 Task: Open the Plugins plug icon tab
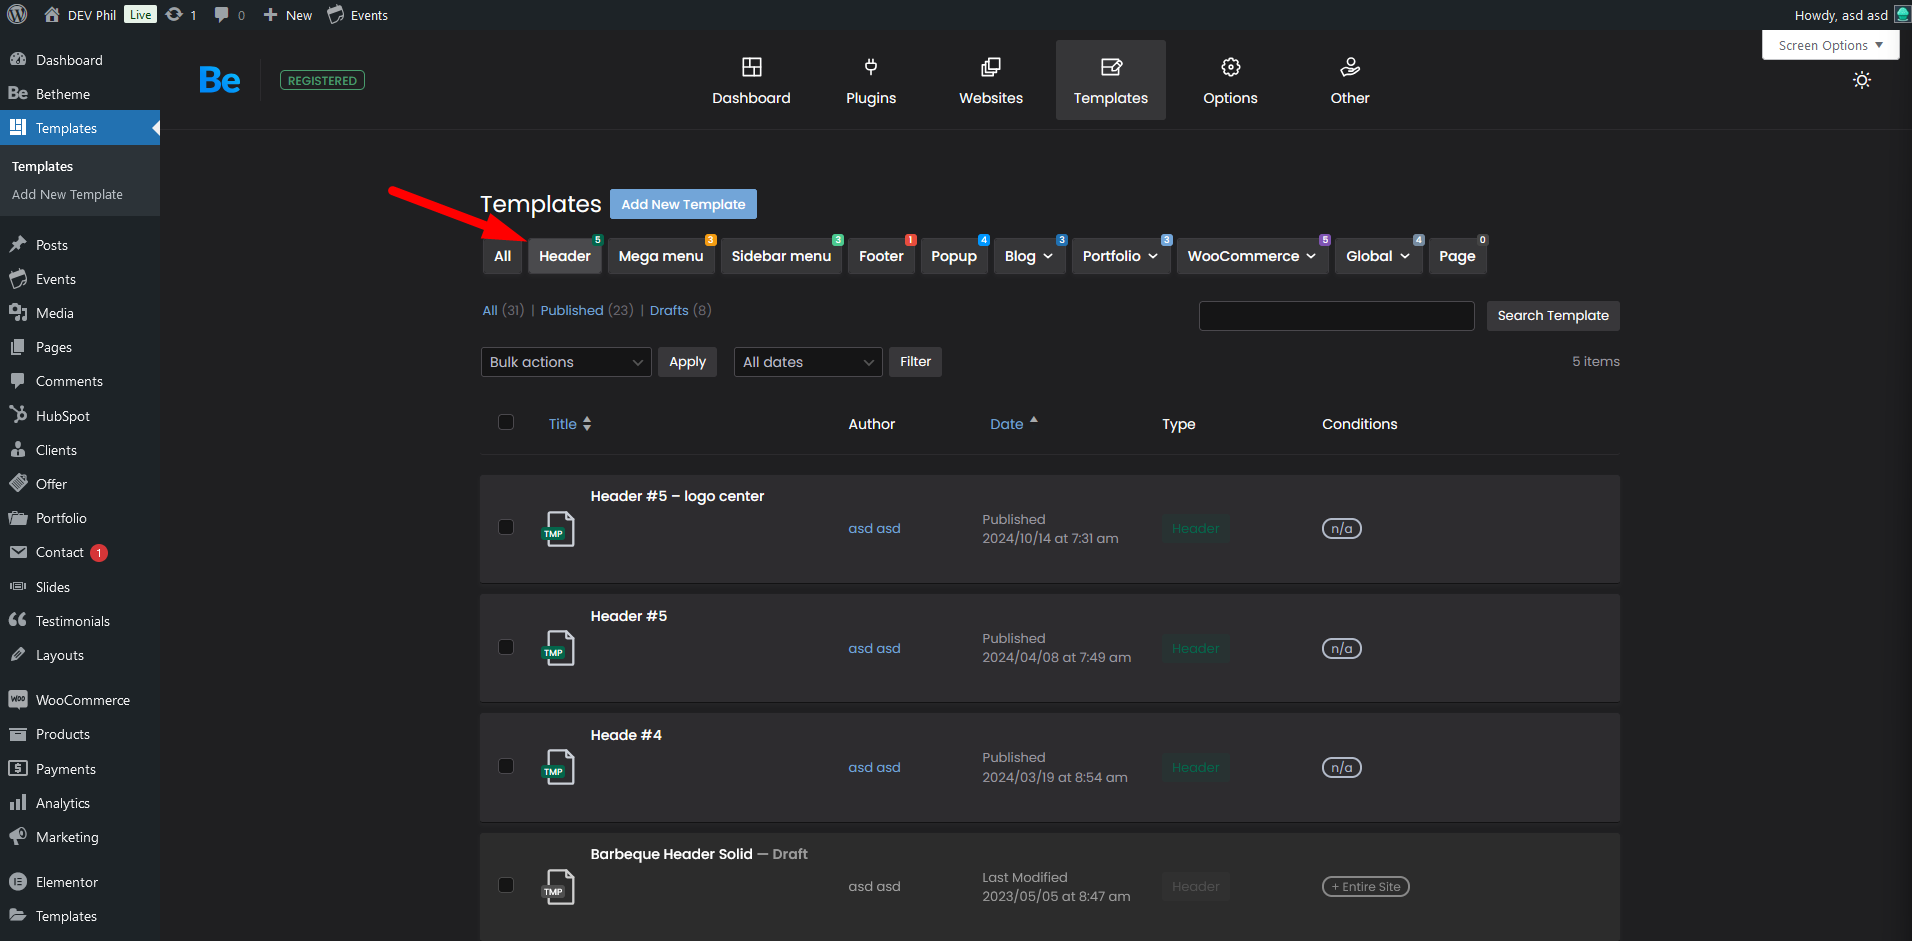[871, 67]
